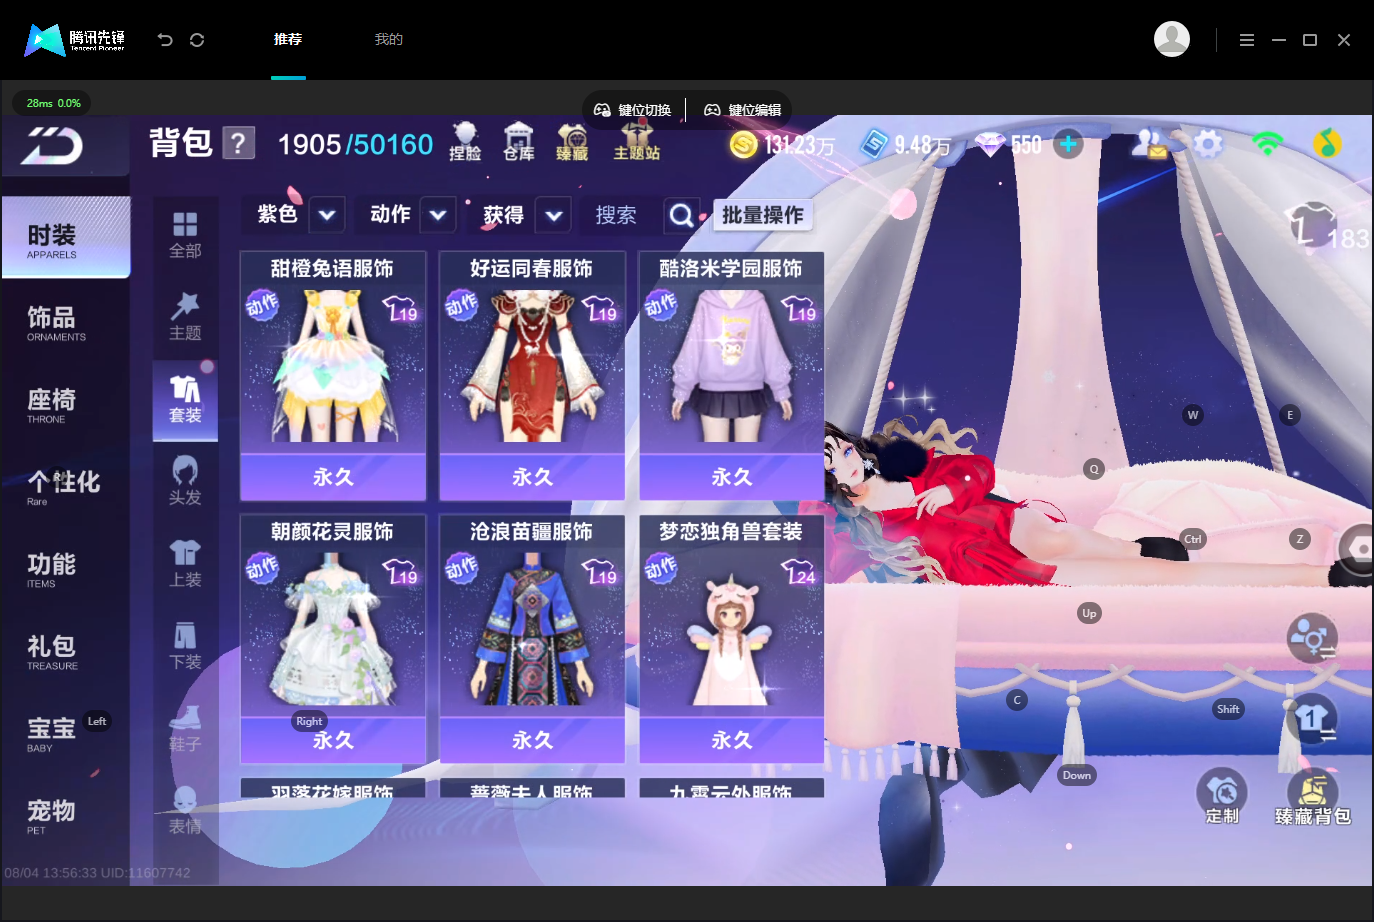Image resolution: width=1374 pixels, height=922 pixels.
Task: Select the 座椅 category tab
Action: pos(66,404)
